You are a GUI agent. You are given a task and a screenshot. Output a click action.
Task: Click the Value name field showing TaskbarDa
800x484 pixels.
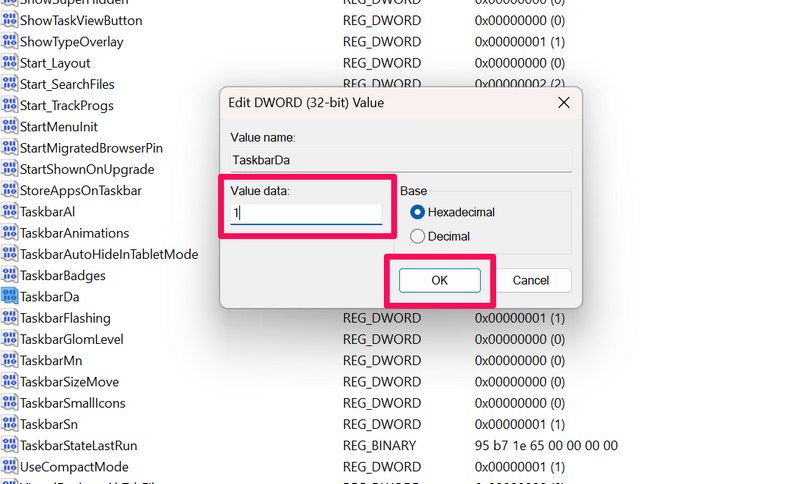[401, 160]
